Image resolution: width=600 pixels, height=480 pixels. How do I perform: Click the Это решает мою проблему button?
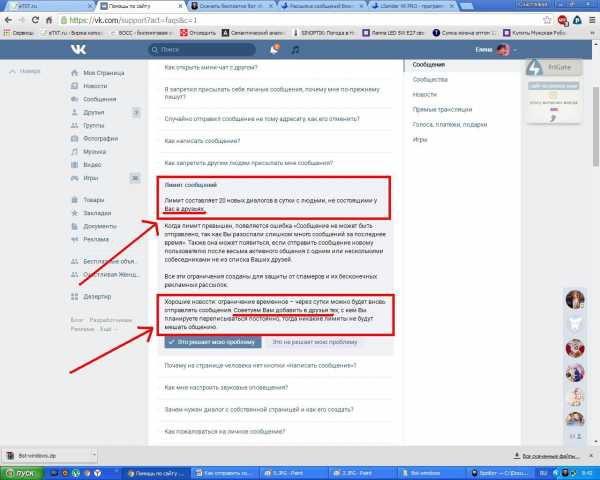213,342
